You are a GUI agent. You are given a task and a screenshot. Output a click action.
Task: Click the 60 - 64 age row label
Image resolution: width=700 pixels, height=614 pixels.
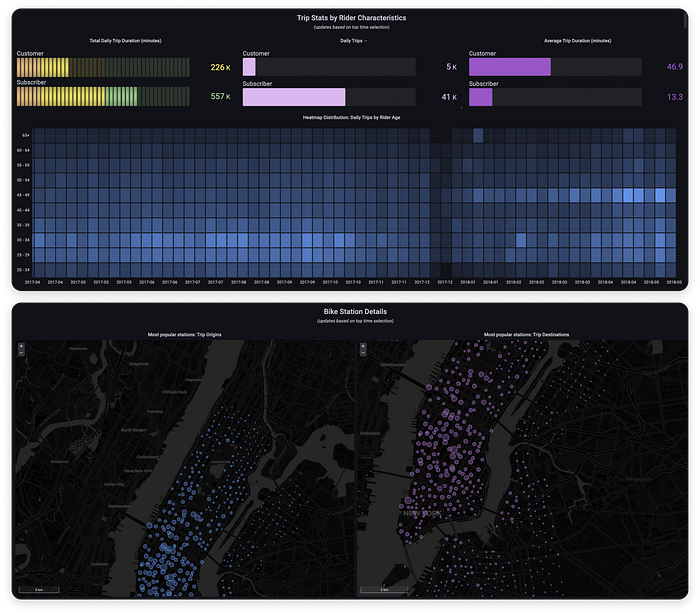23,150
